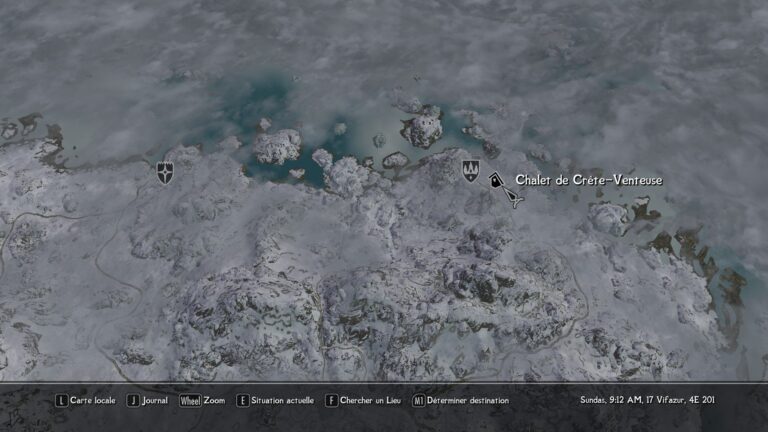Click the Sundas 9:12 AM date display

coord(647,400)
